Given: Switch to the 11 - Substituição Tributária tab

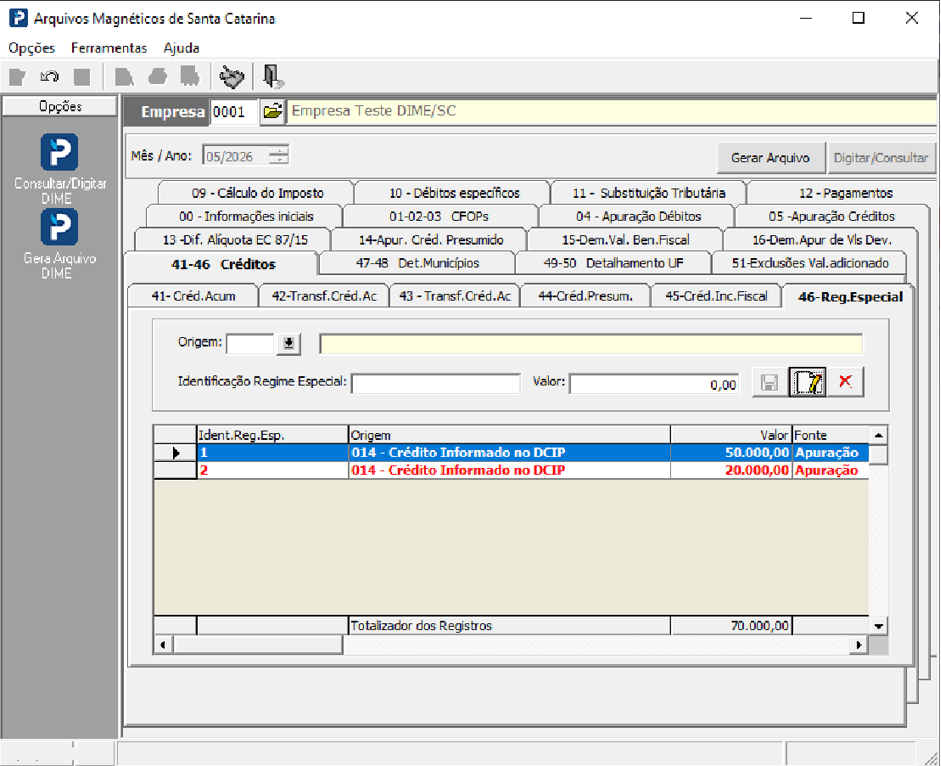Looking at the screenshot, I should tap(649, 193).
